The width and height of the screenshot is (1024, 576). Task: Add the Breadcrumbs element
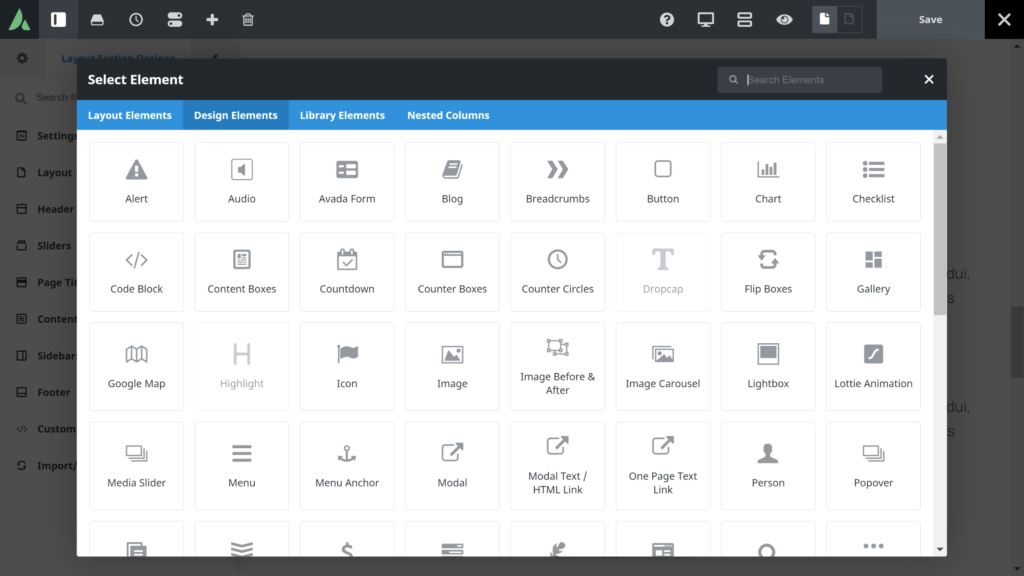coord(557,182)
